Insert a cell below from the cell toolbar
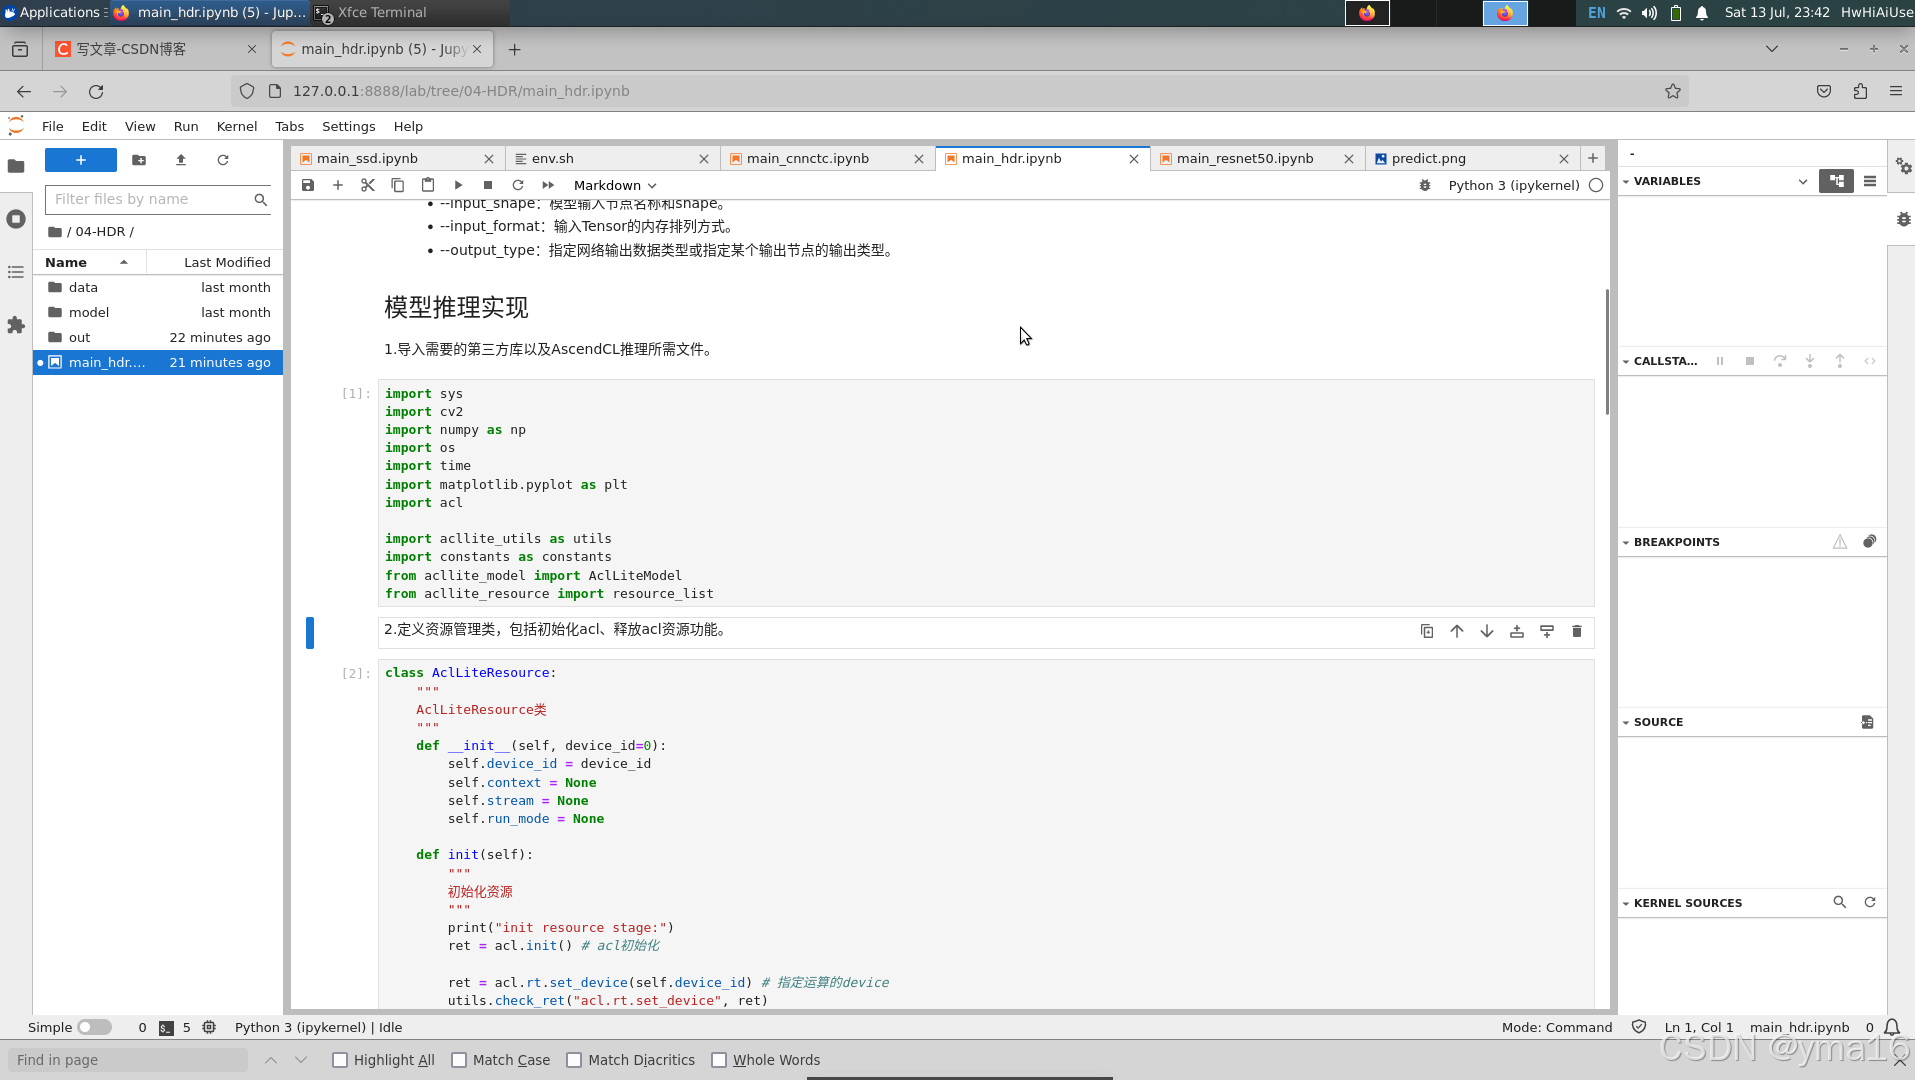 [x=1547, y=631]
